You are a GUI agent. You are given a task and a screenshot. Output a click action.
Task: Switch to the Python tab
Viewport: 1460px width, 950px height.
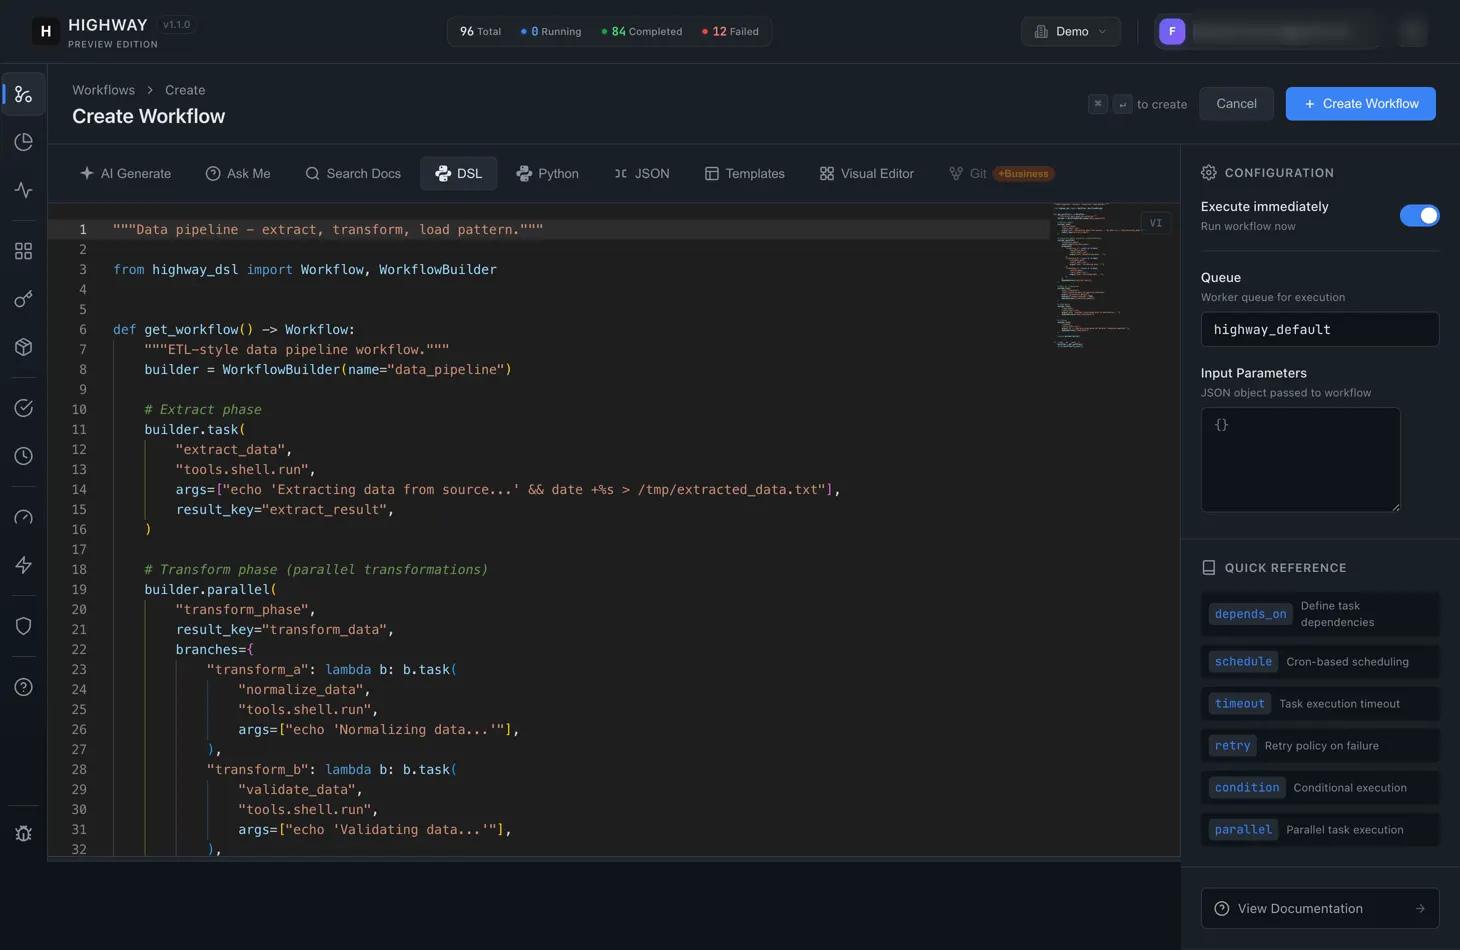[x=548, y=173]
